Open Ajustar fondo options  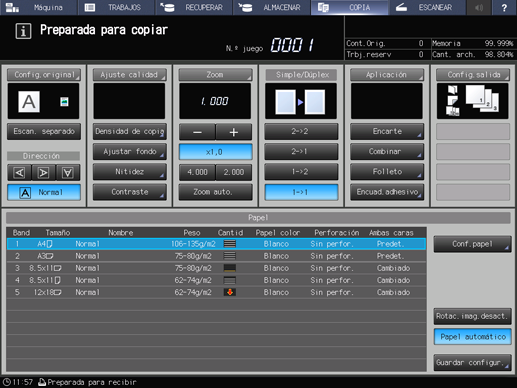point(129,152)
